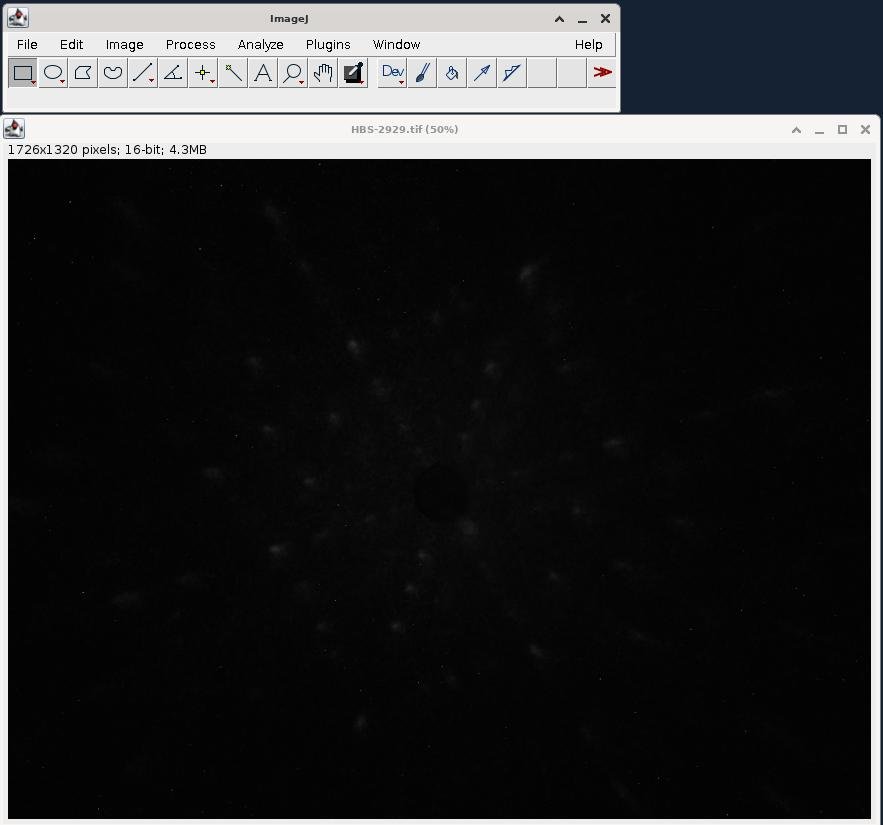
Task: Select the Flood Fill bucket tool
Action: pyautogui.click(x=452, y=73)
